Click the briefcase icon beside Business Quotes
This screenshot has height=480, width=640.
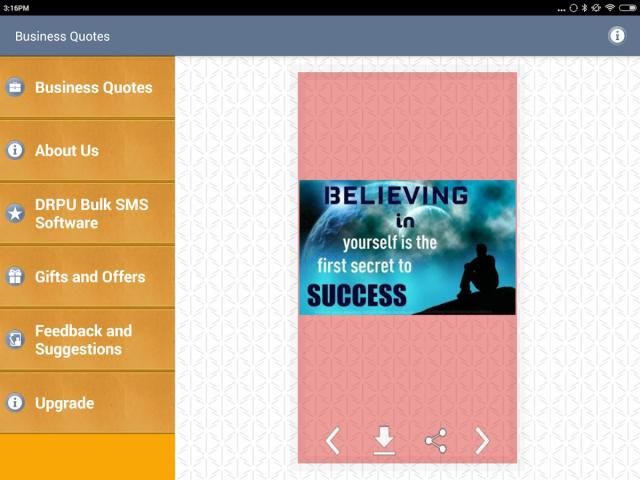[x=15, y=87]
